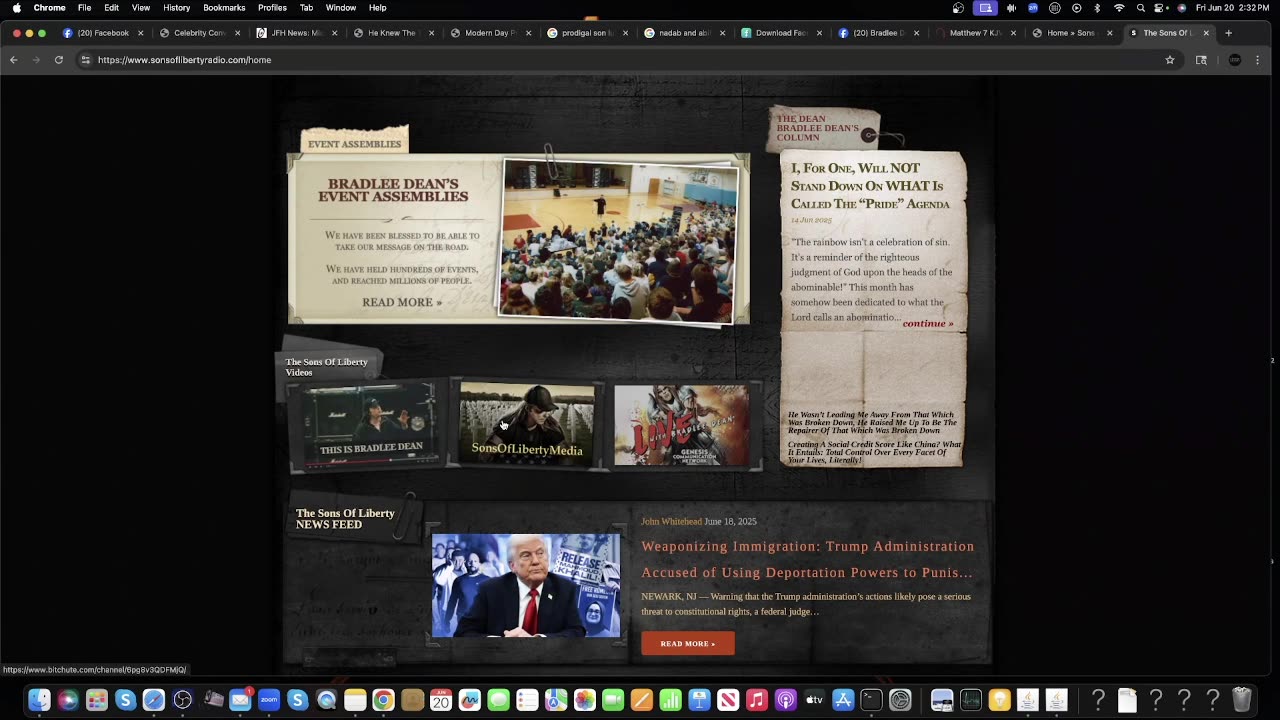Open Photos from the Dock

coord(585,700)
